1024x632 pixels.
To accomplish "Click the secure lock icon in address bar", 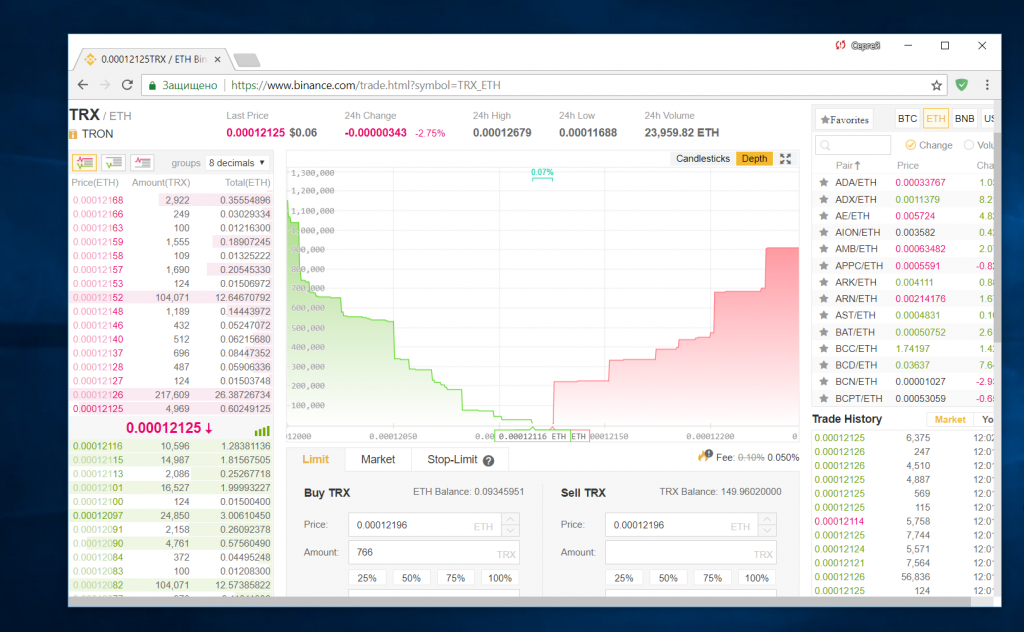I will pos(152,85).
